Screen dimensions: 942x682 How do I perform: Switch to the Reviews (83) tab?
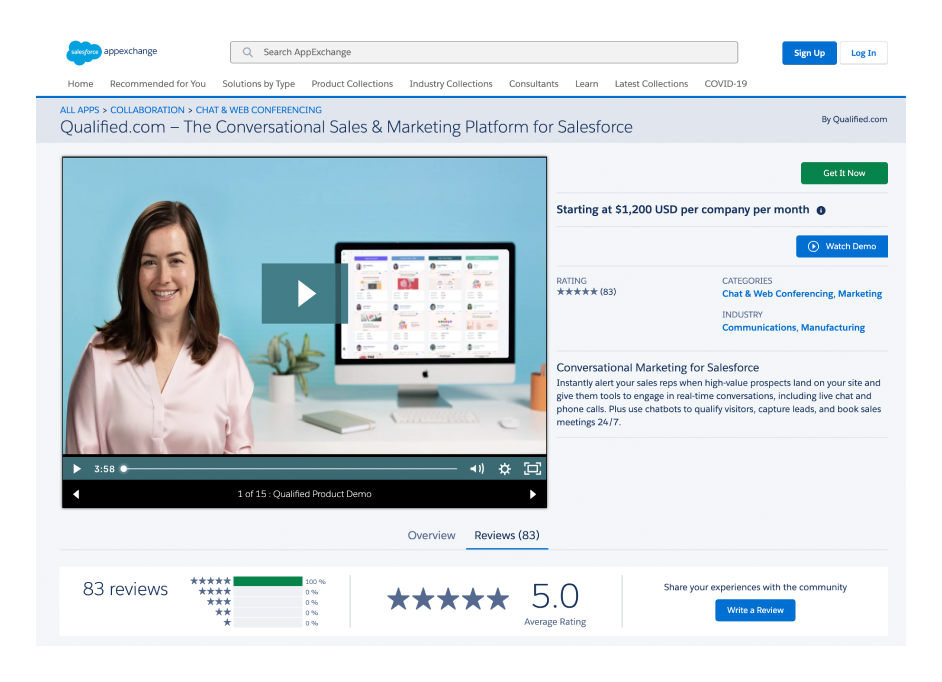click(x=507, y=535)
